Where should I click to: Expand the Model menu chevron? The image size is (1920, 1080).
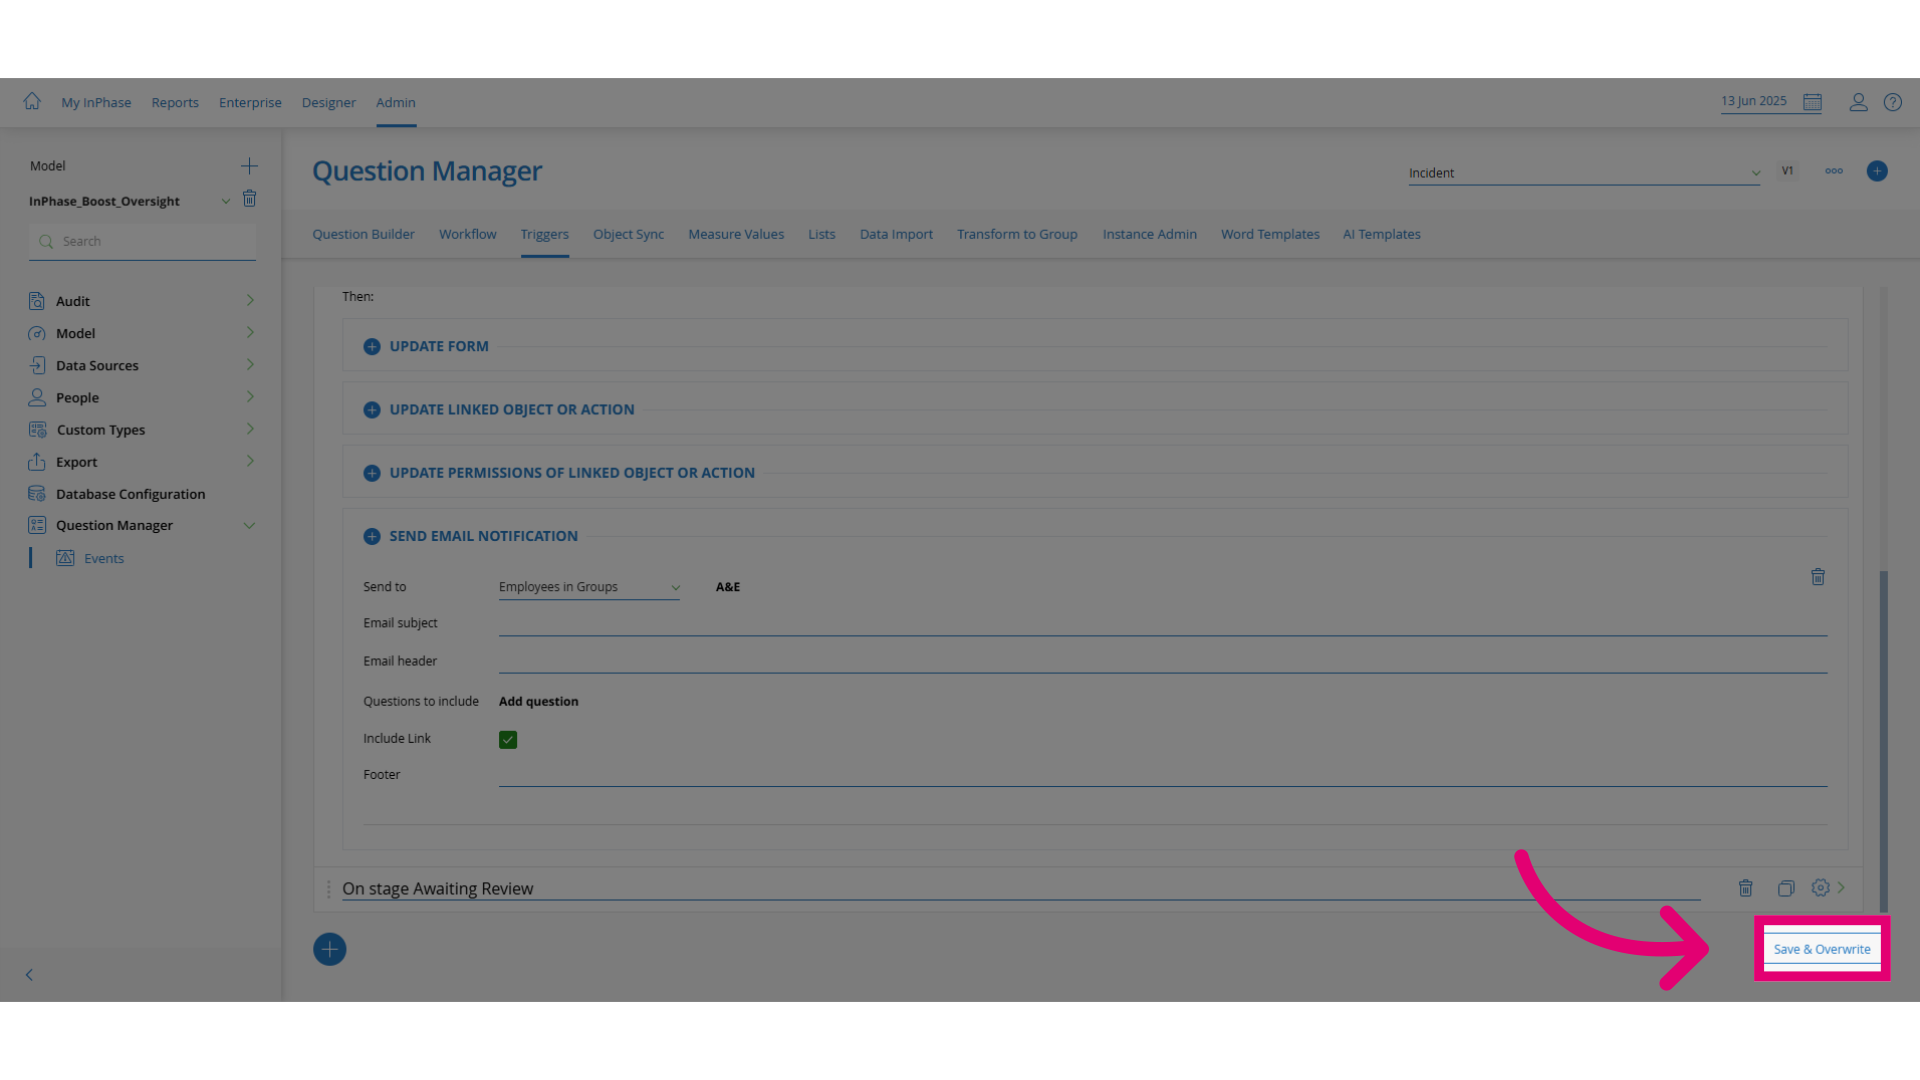250,332
